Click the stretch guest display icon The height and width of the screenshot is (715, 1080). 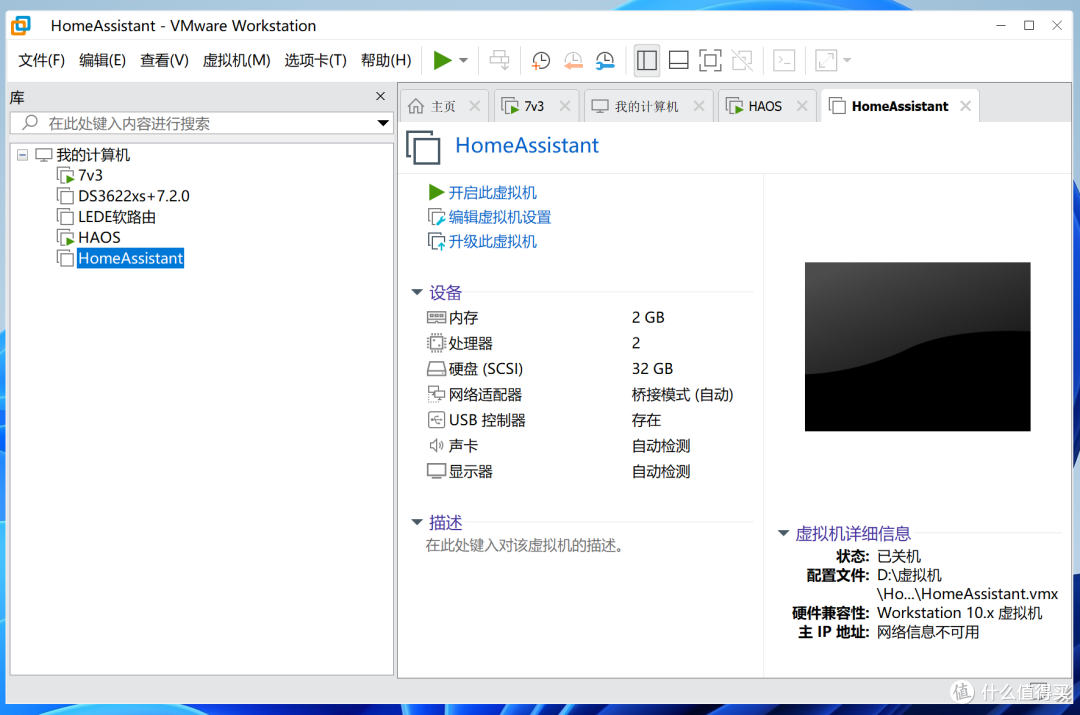pyautogui.click(x=826, y=61)
